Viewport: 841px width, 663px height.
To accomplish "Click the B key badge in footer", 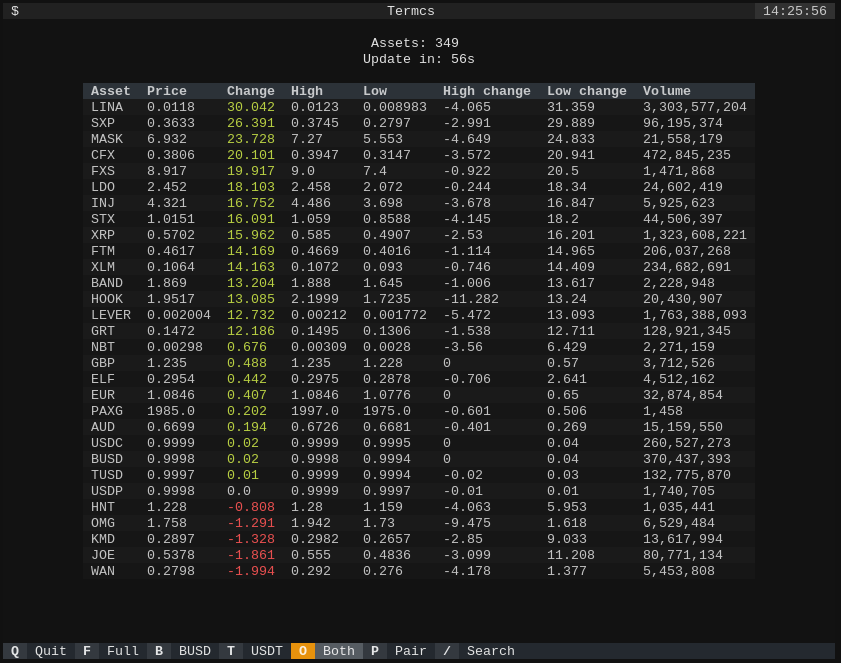I will (x=159, y=651).
